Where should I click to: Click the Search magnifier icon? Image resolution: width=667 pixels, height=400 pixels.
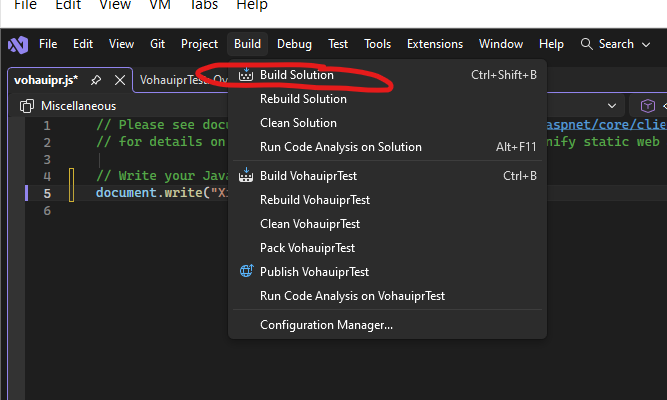pos(586,44)
